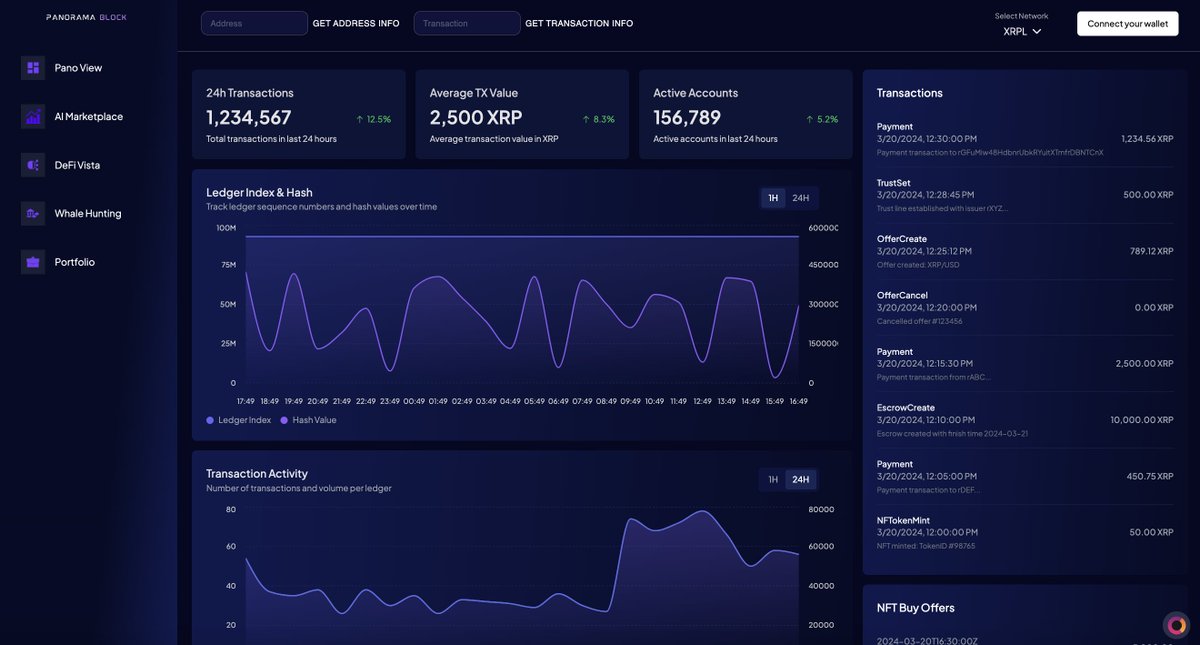
Task: Click the Transactions panel heading
Action: click(909, 93)
